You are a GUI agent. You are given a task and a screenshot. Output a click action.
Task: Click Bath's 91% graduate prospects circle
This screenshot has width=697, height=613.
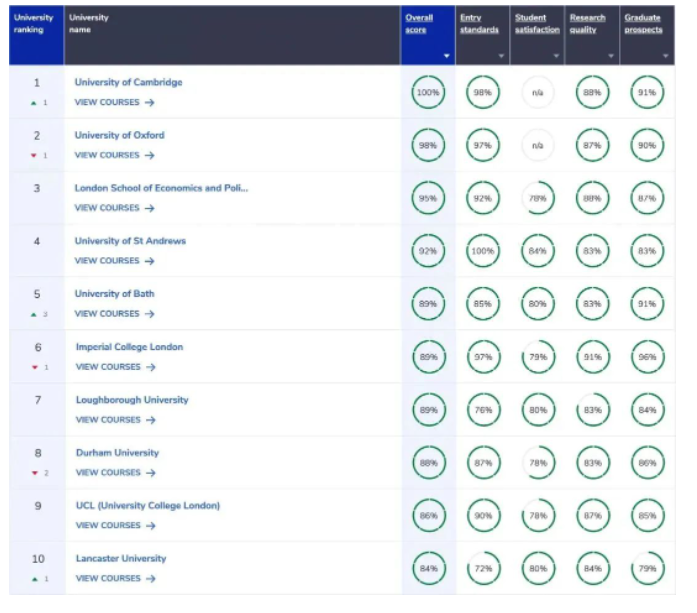click(x=647, y=304)
